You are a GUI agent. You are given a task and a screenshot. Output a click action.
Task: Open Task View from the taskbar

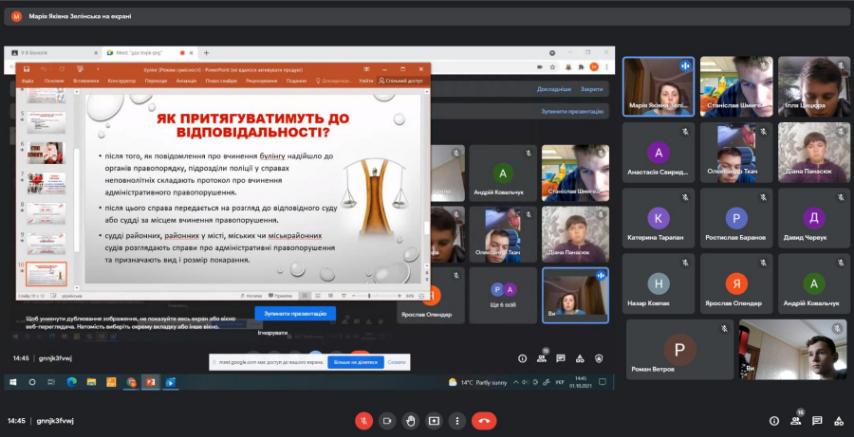pos(51,382)
